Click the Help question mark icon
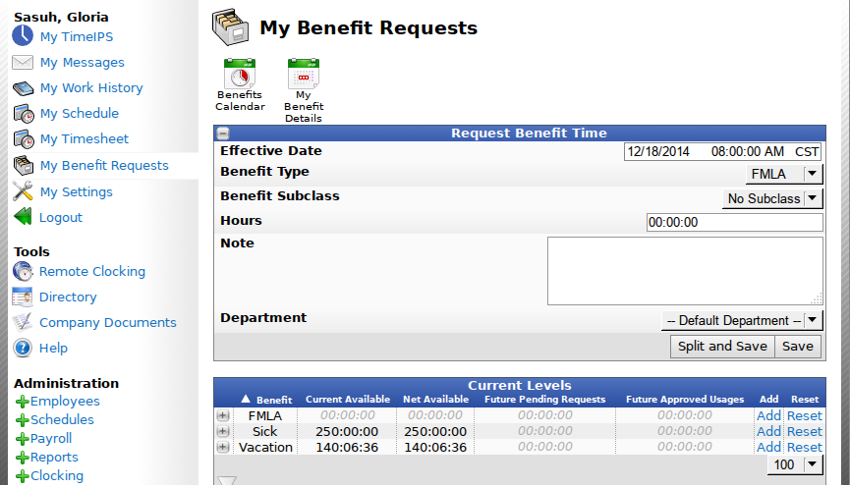Screen dimensions: 850x485 [22, 348]
